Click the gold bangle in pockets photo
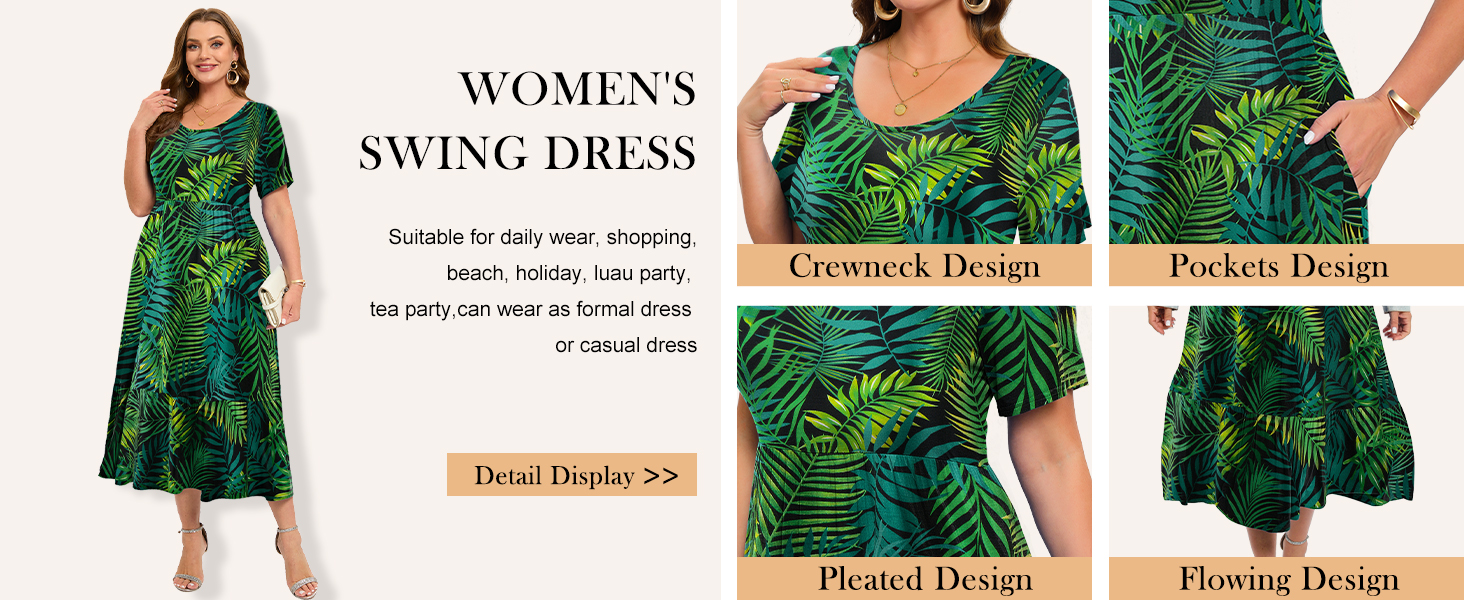This screenshot has height=600, width=1464. [1404, 108]
